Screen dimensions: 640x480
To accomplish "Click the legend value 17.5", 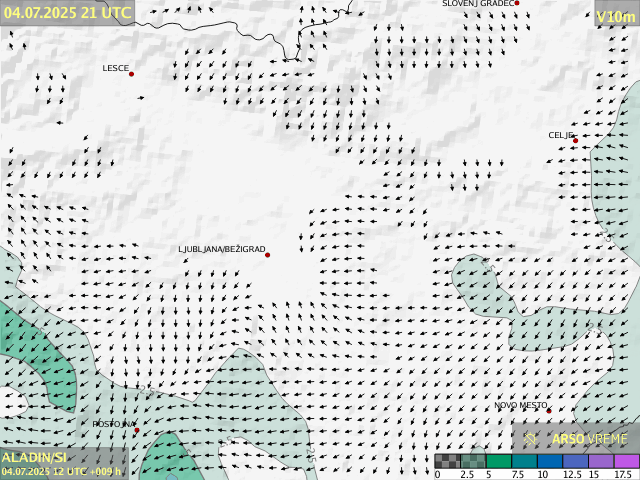I will point(623,474).
